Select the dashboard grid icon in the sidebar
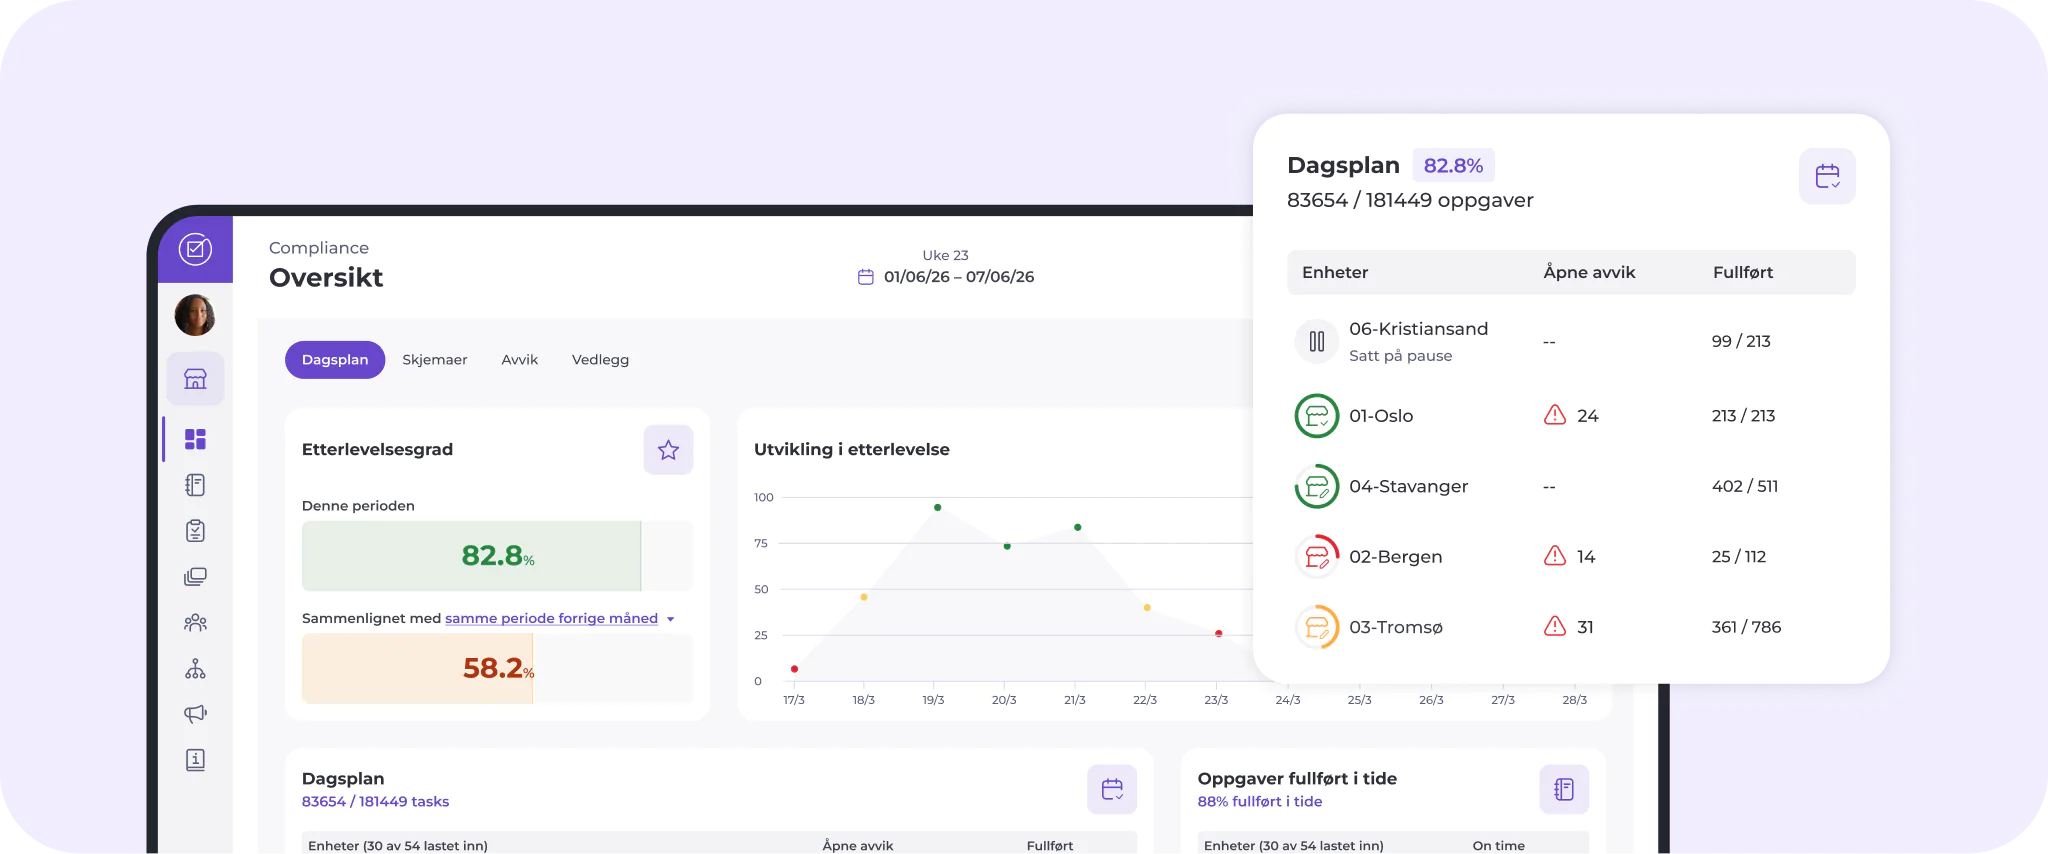The image size is (2048, 854). (x=195, y=439)
